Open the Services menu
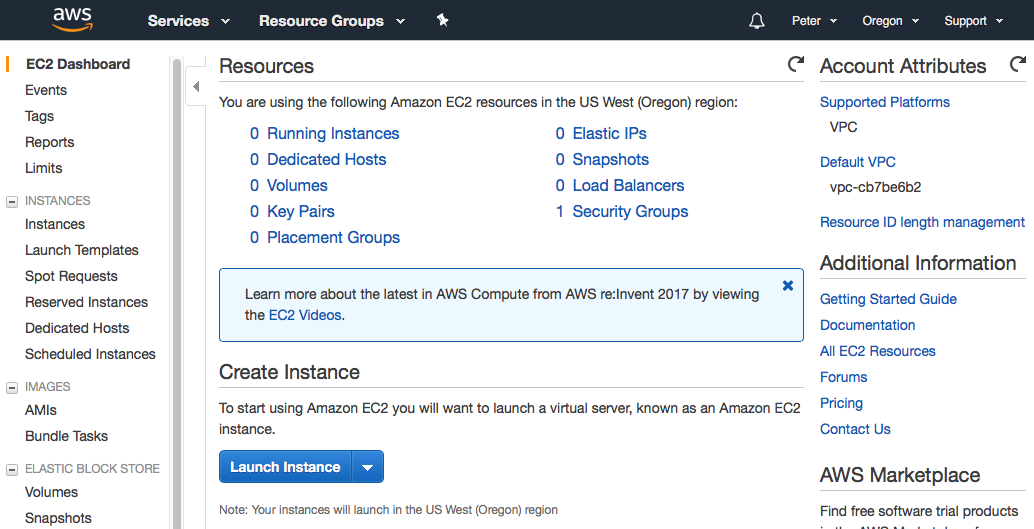The height and width of the screenshot is (529, 1034). (188, 21)
